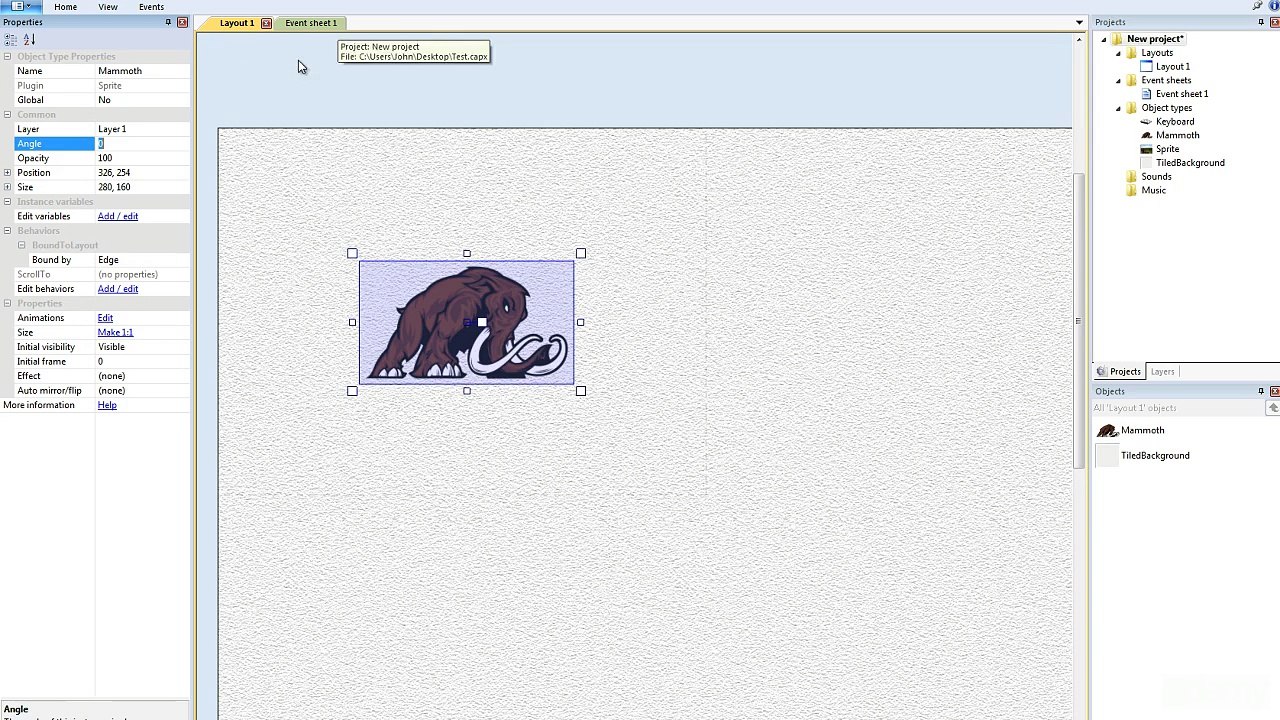This screenshot has height=720, width=1280.
Task: Click the pin icon beside the info icon
Action: [x=1258, y=6]
